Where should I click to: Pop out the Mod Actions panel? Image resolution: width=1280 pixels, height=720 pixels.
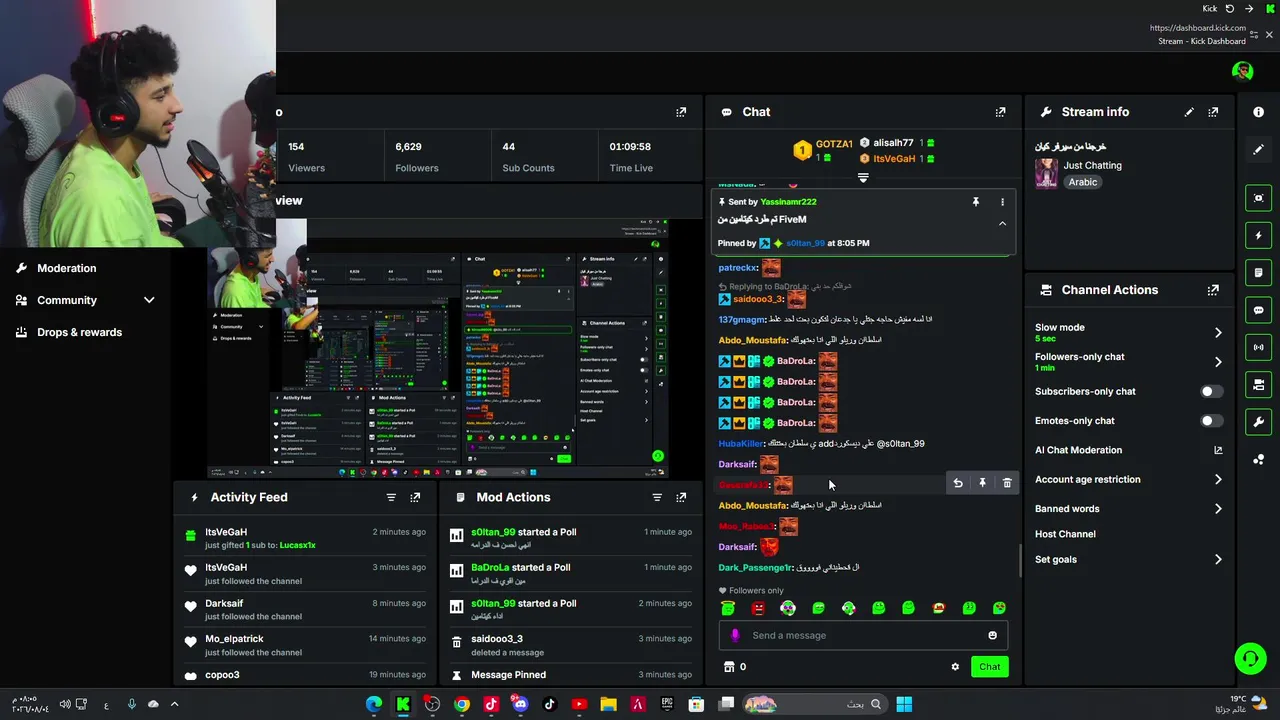681,497
